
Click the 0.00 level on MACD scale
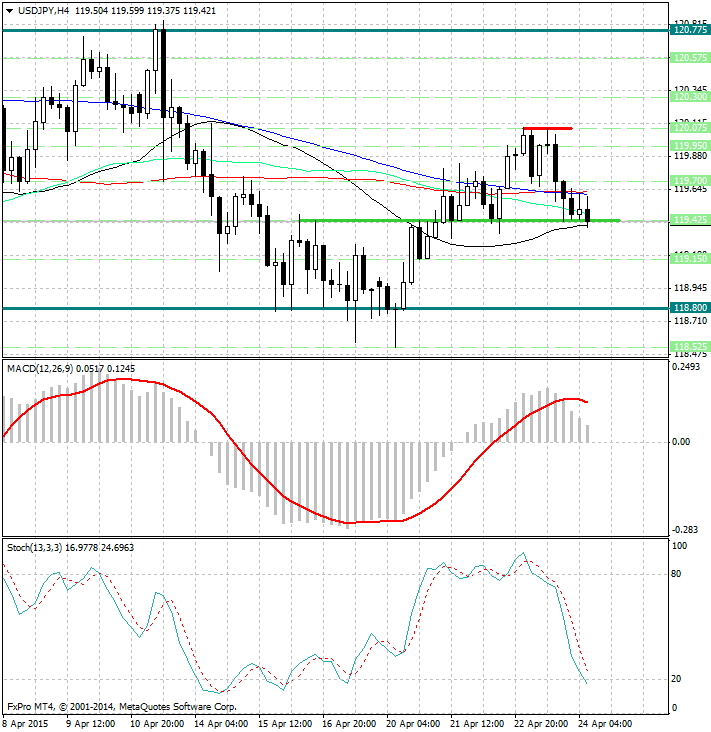pos(682,441)
